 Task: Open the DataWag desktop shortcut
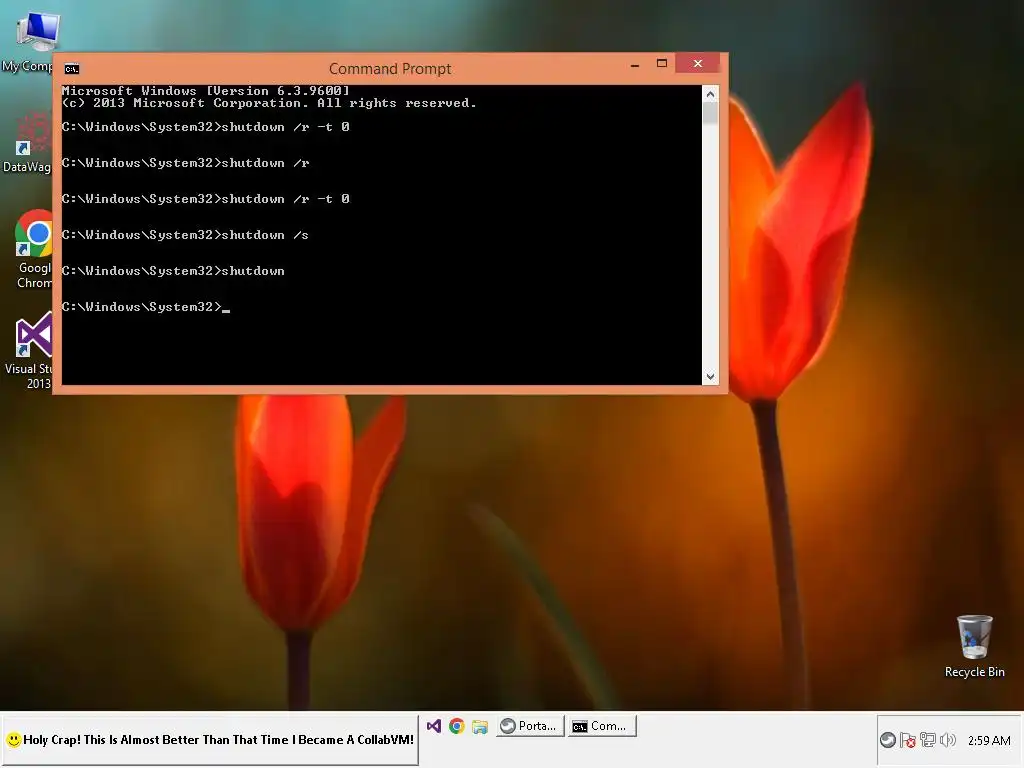click(x=27, y=142)
